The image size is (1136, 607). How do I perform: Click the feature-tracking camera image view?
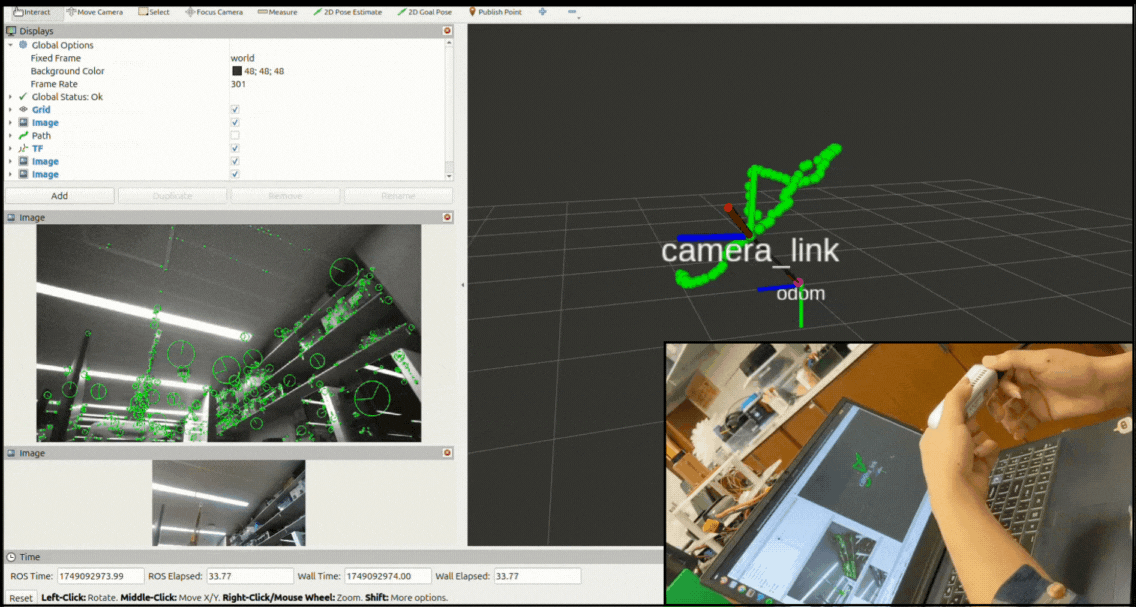(228, 333)
